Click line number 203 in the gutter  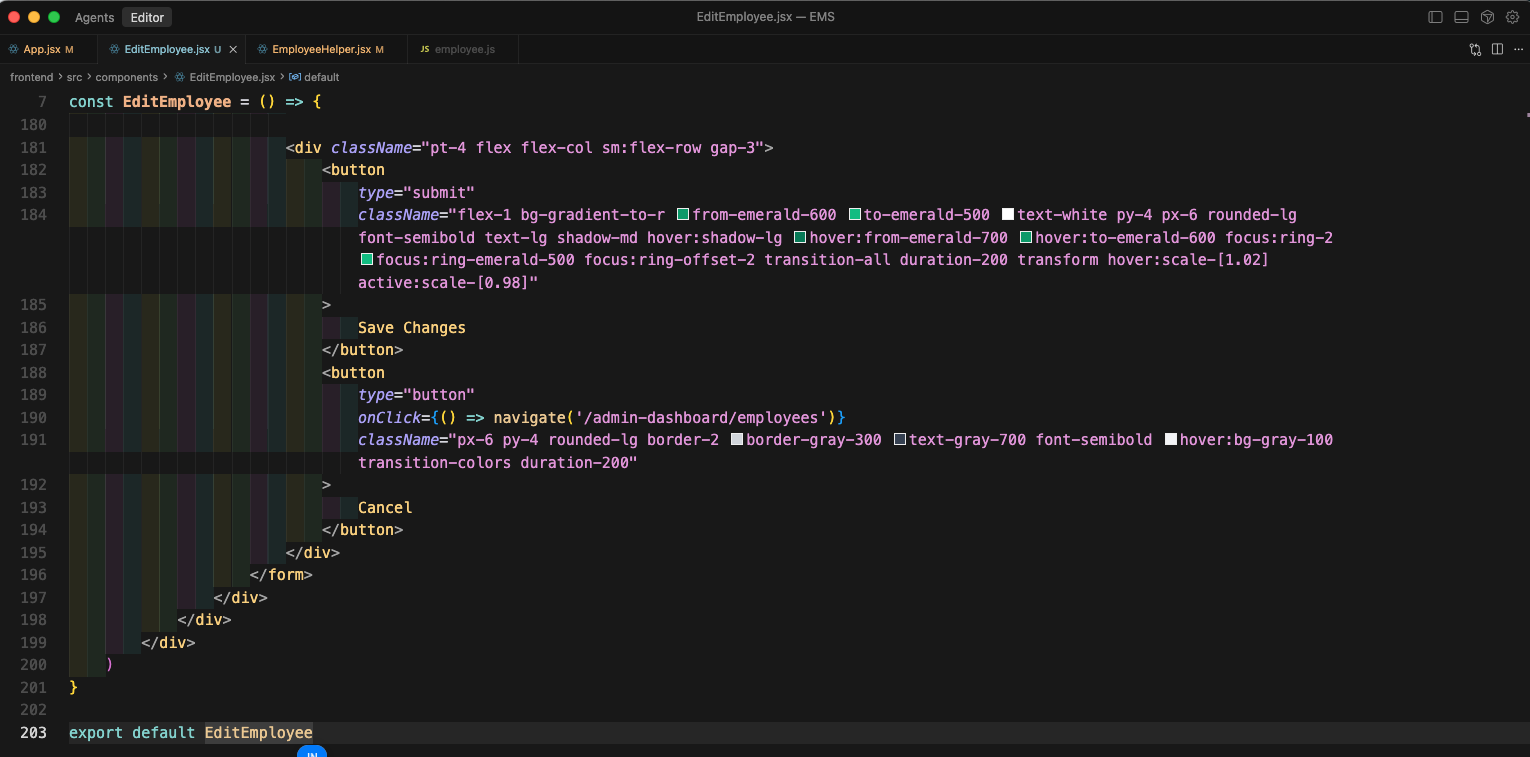point(33,732)
